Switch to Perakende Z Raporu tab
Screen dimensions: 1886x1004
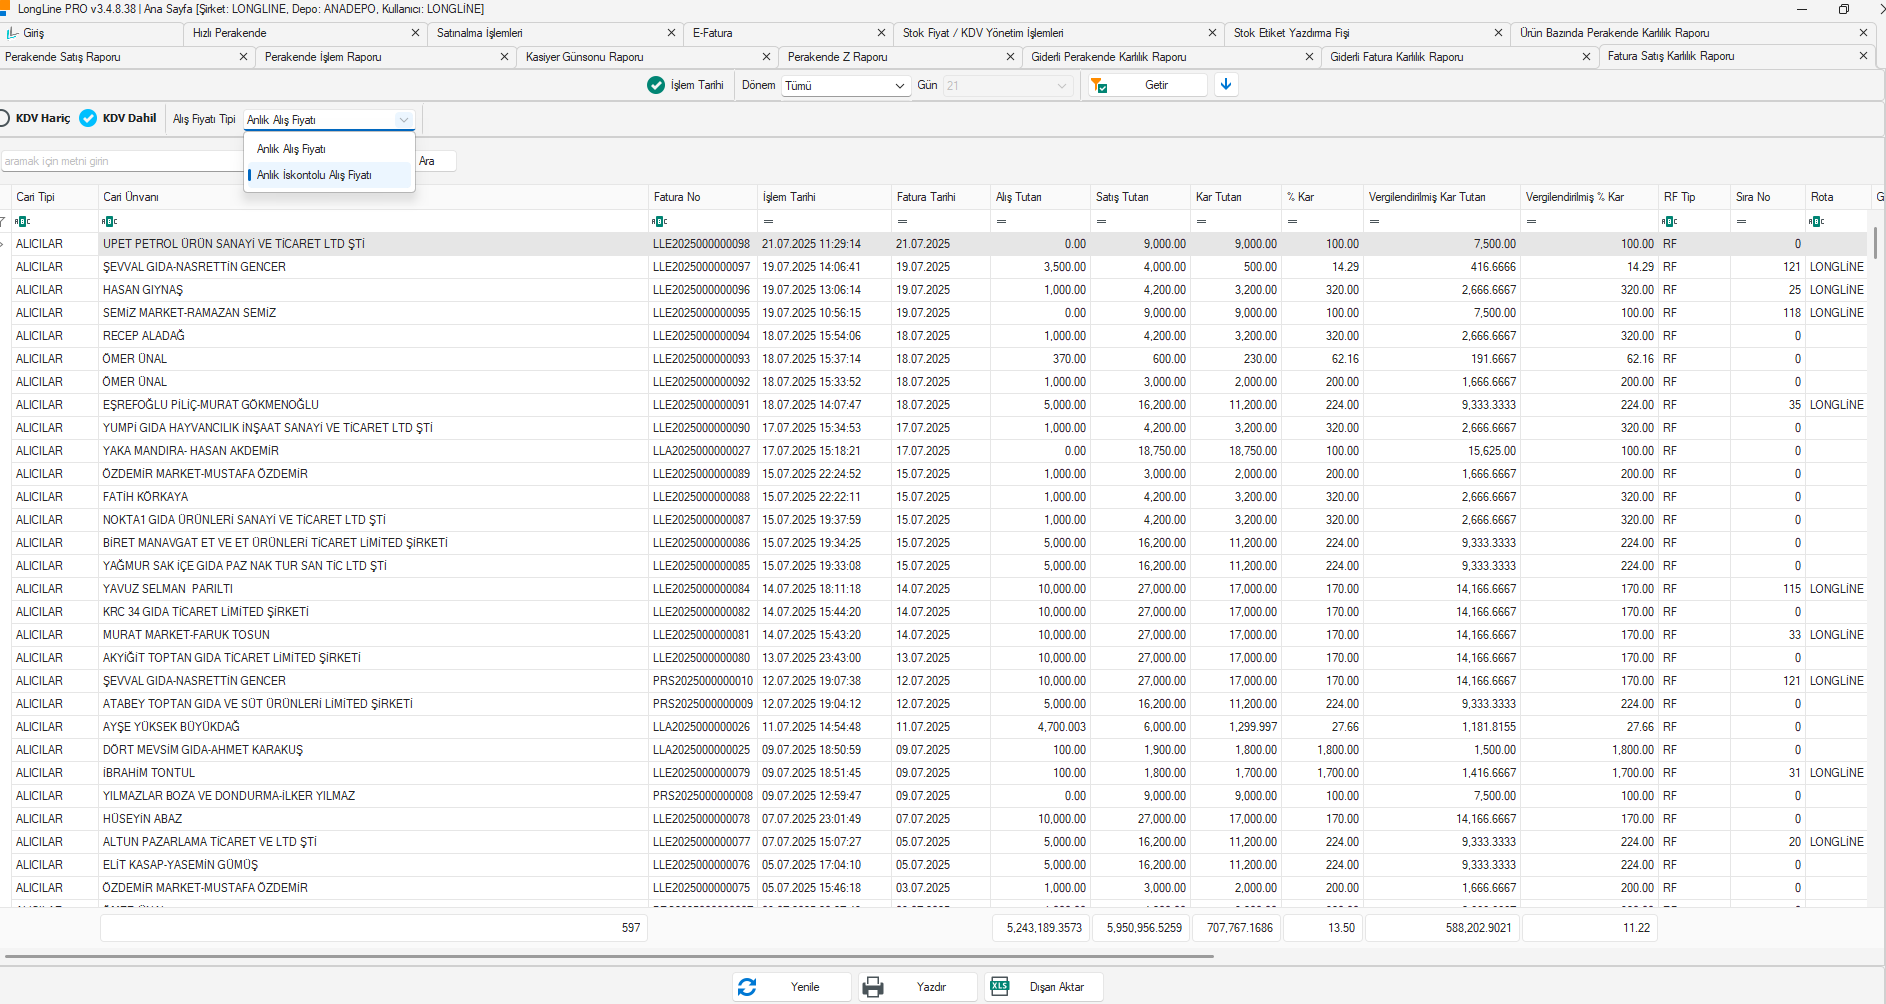838,57
